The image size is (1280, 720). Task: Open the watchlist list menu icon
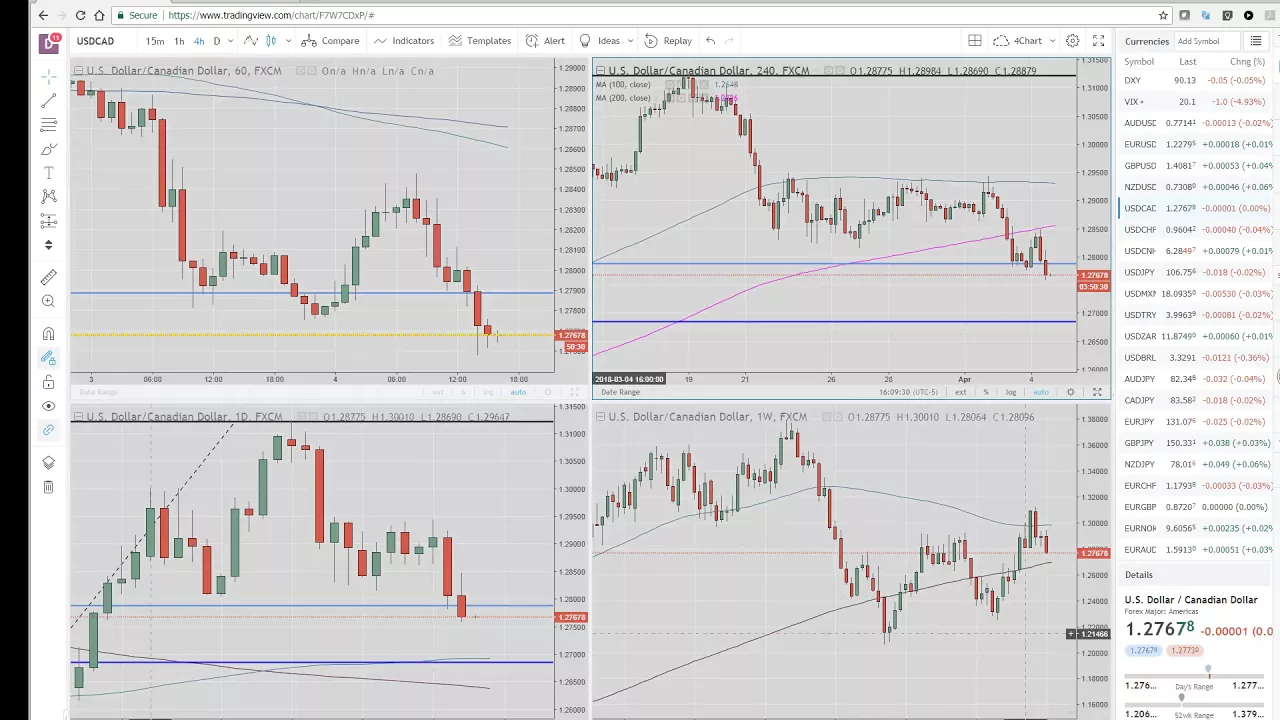[1257, 41]
